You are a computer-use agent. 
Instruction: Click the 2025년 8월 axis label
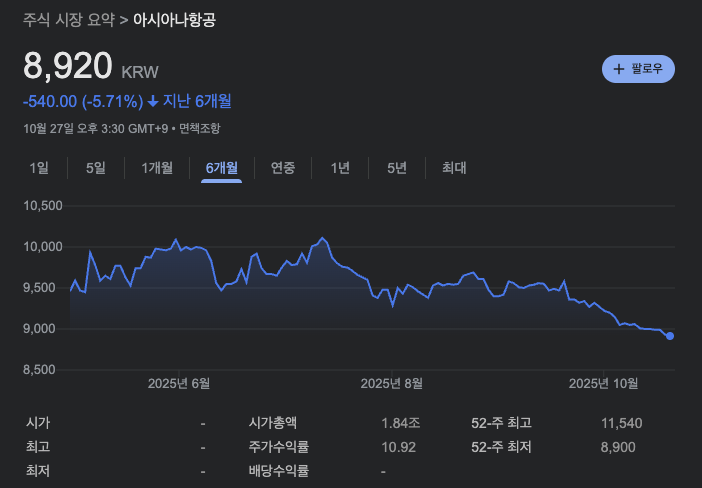pos(391,383)
